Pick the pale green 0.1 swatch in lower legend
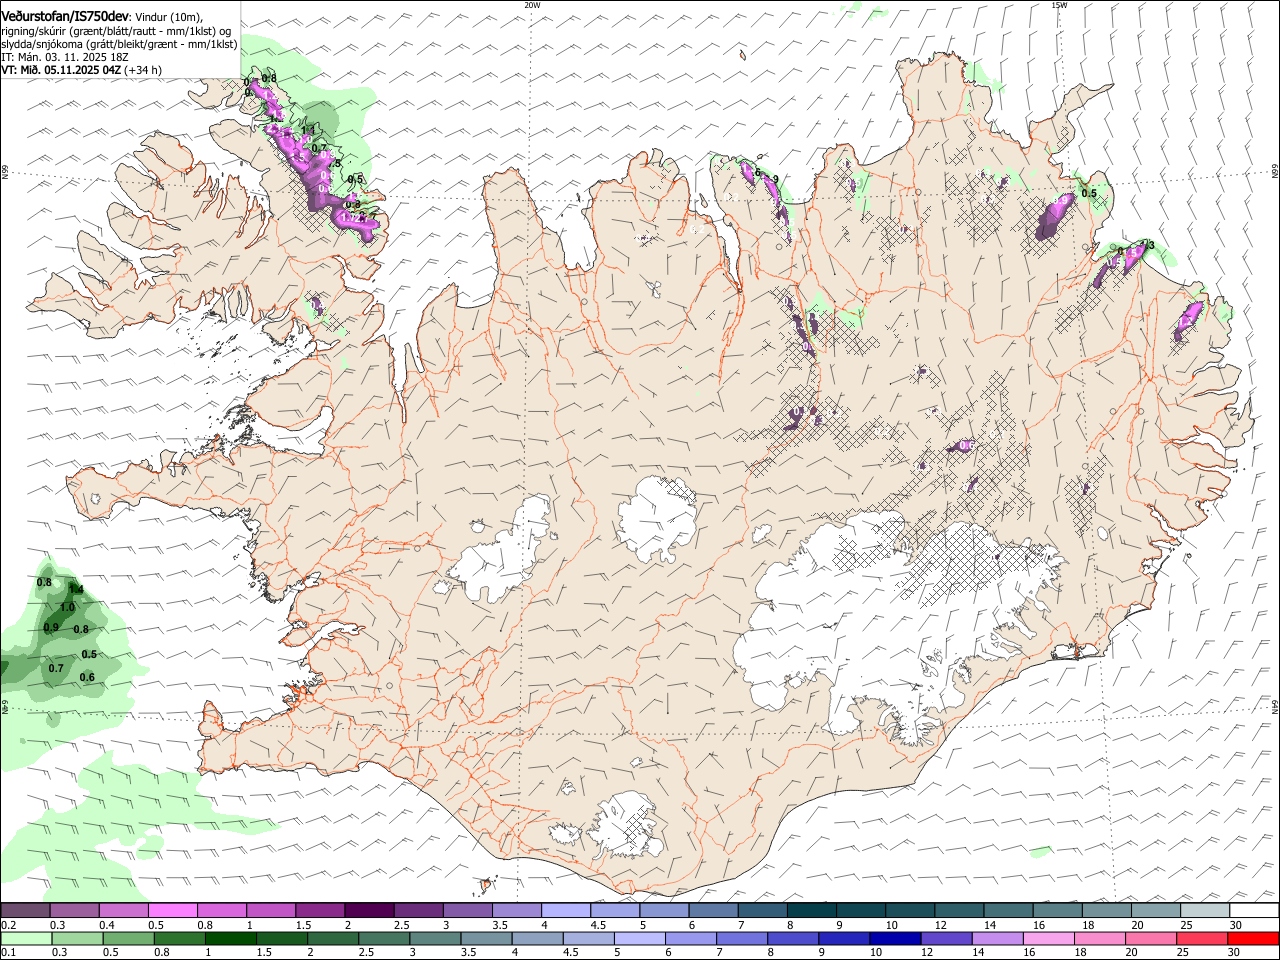 (25, 939)
